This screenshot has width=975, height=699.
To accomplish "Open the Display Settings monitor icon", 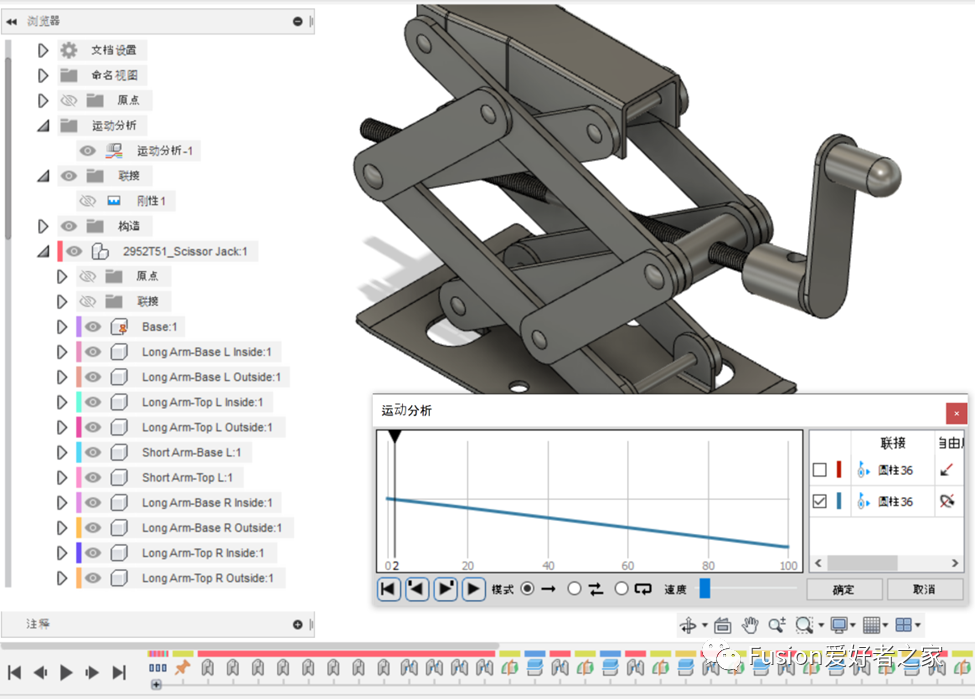I will pyautogui.click(x=838, y=625).
